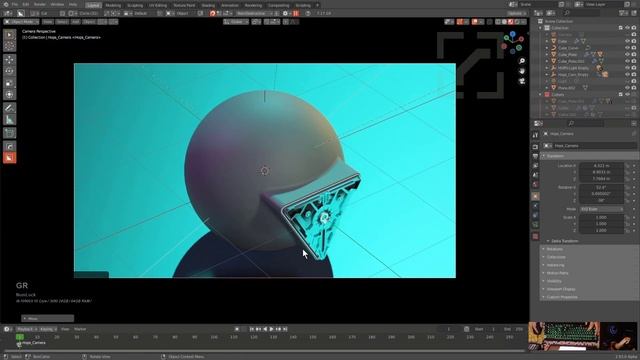The height and width of the screenshot is (360, 640).
Task: Toggle auto keying record button in timeline
Action: point(237,329)
